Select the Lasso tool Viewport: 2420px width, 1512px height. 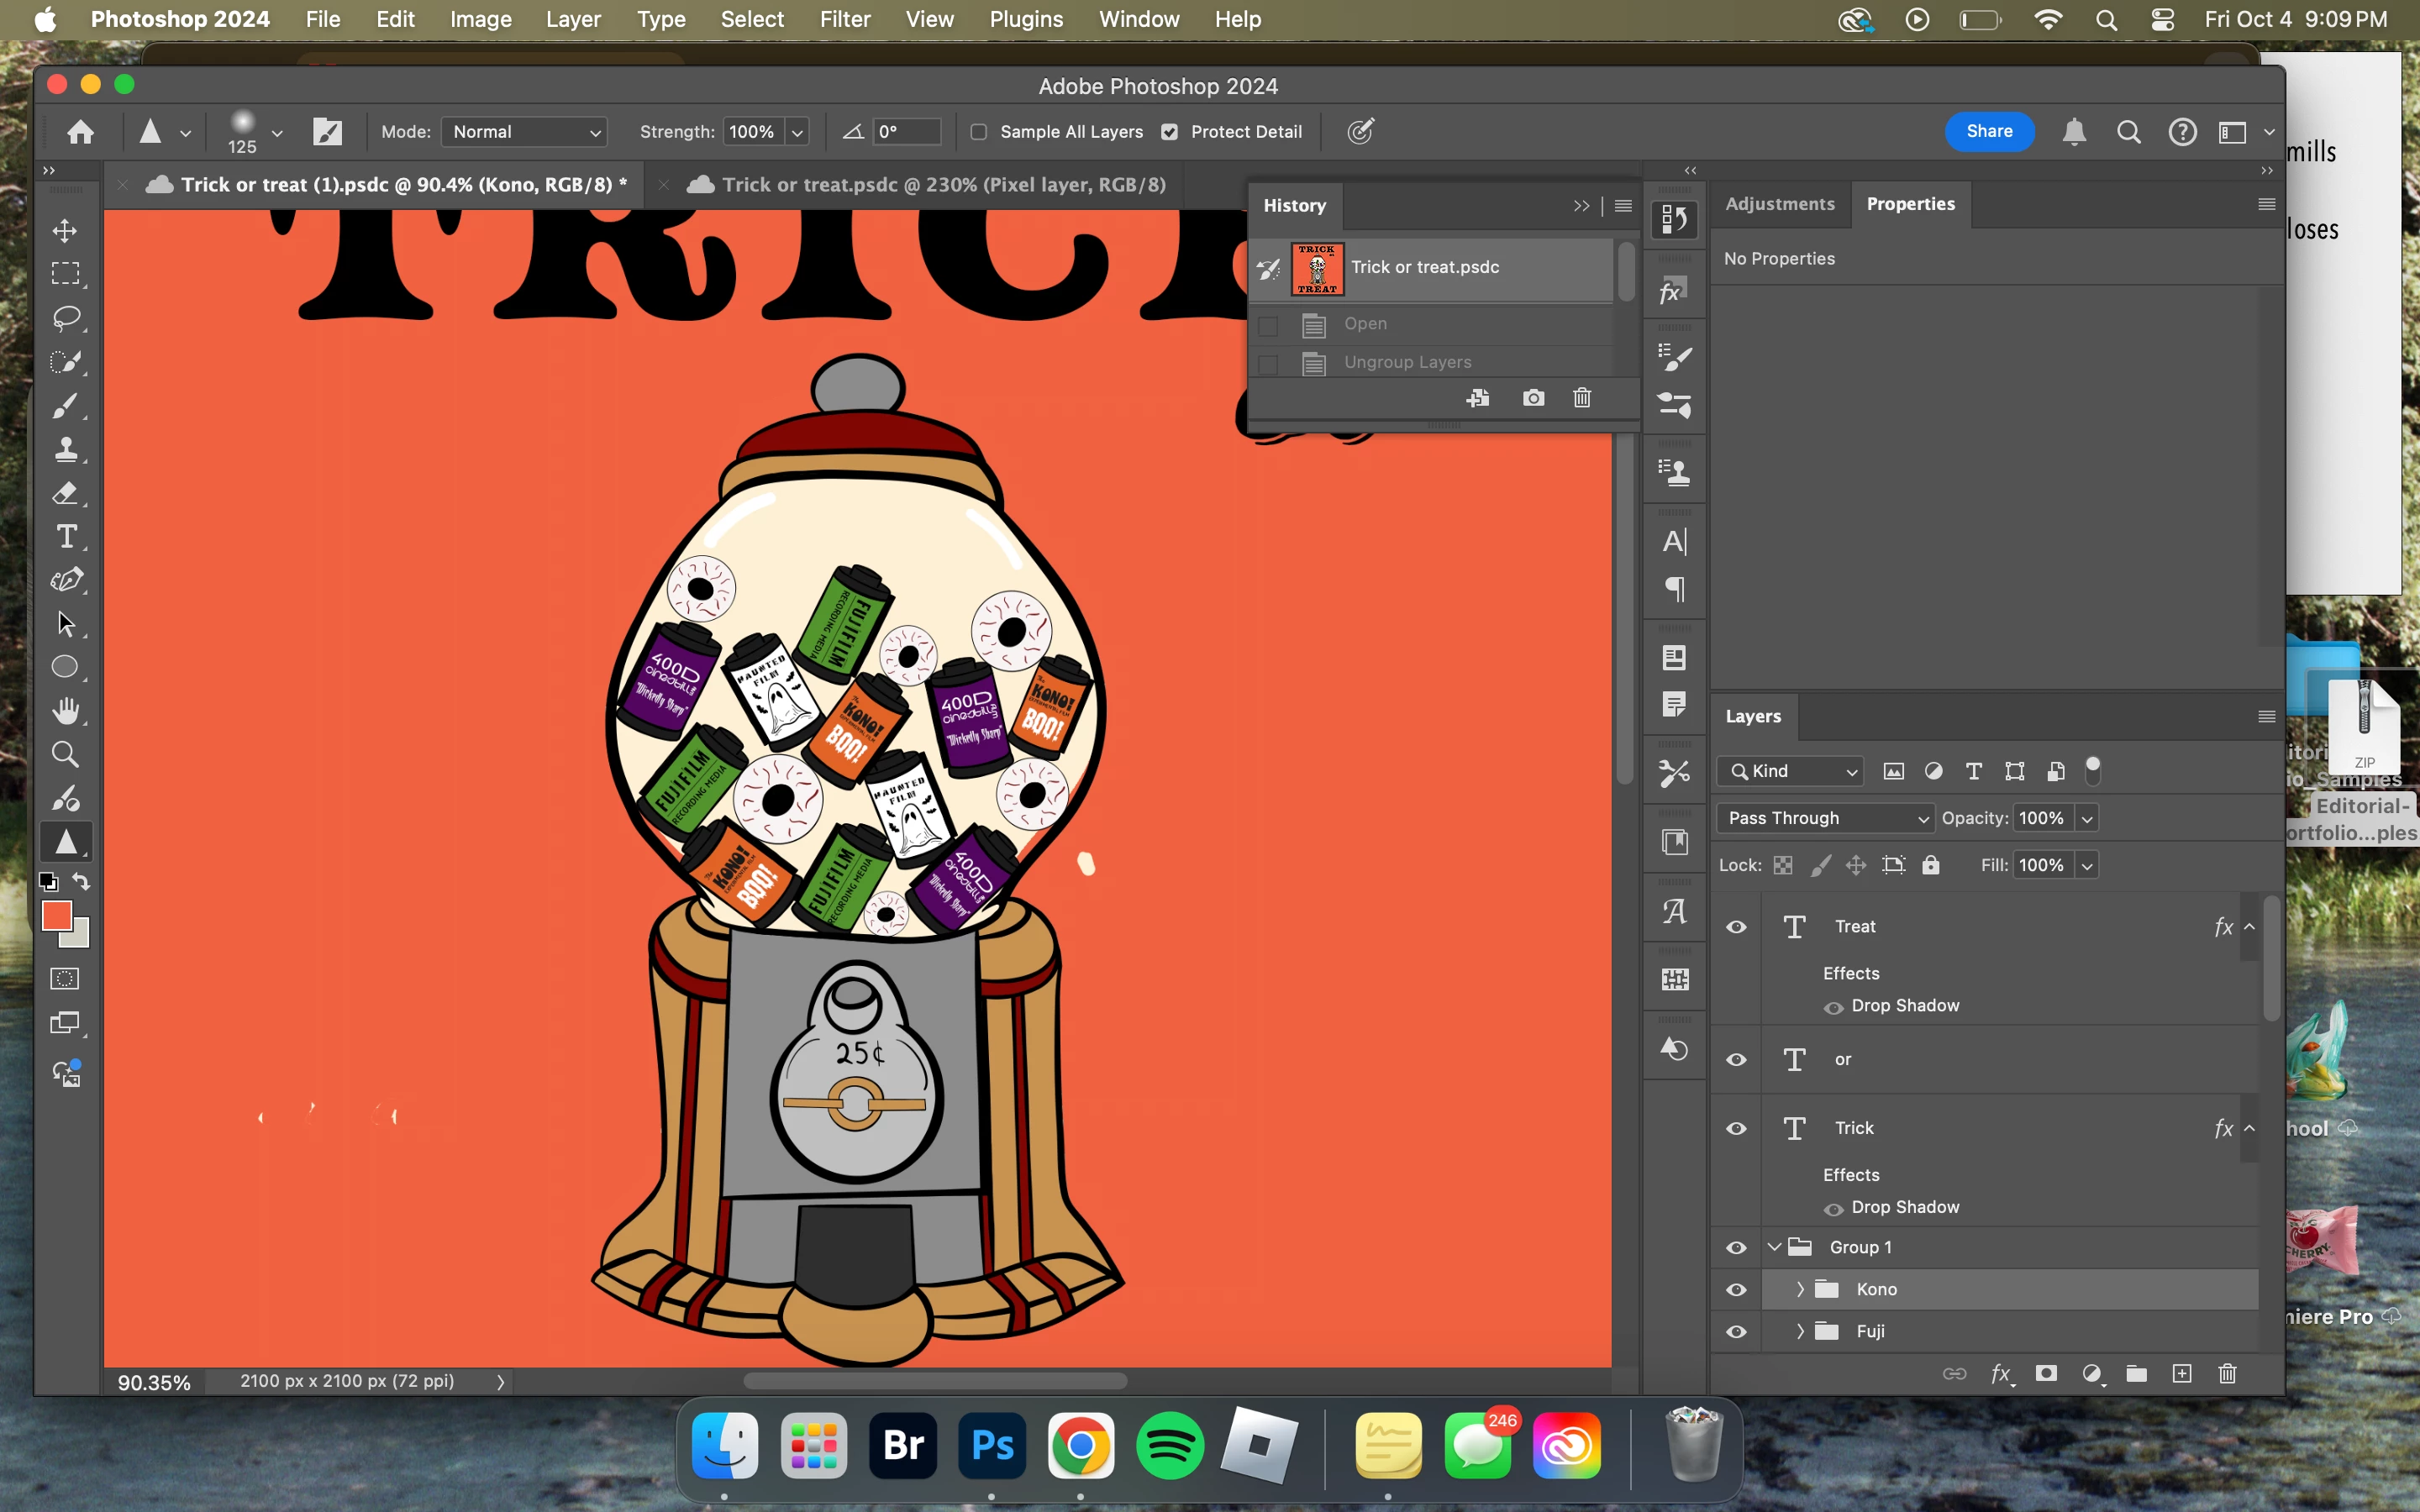65,318
